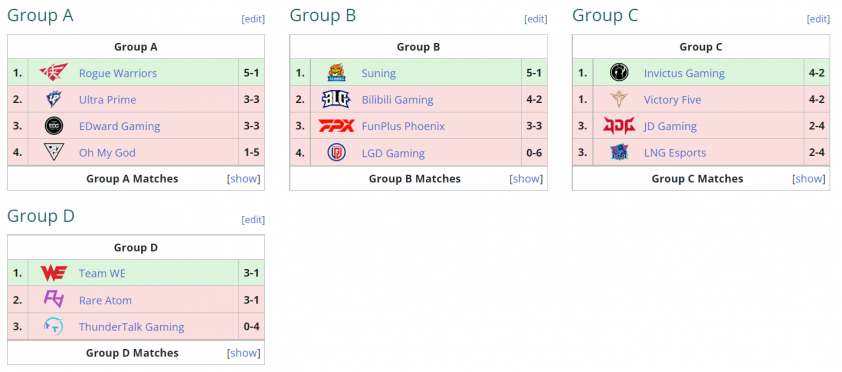Click the LGD Gaming logo
The width and height of the screenshot is (842, 372).
337,152
